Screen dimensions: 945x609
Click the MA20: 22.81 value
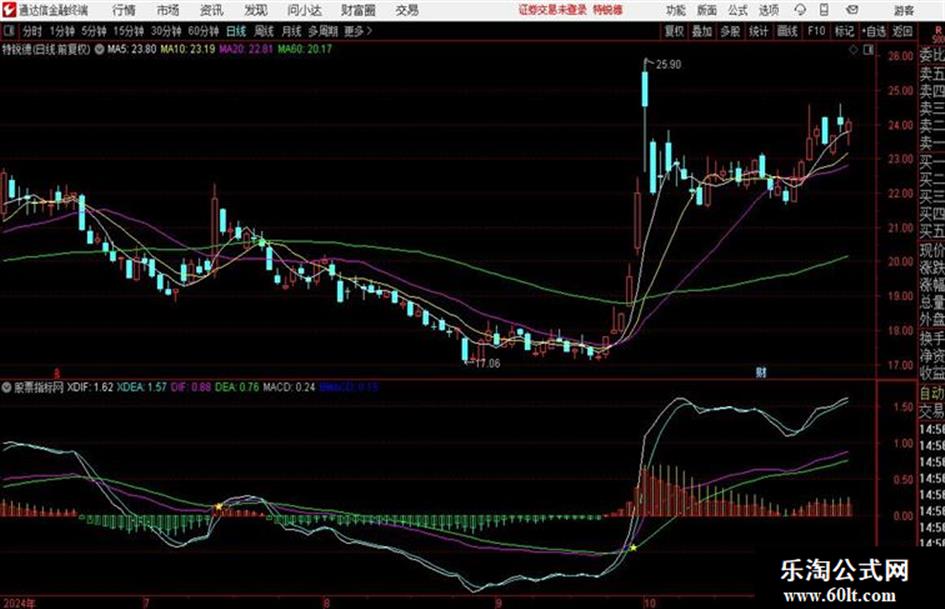pos(246,49)
